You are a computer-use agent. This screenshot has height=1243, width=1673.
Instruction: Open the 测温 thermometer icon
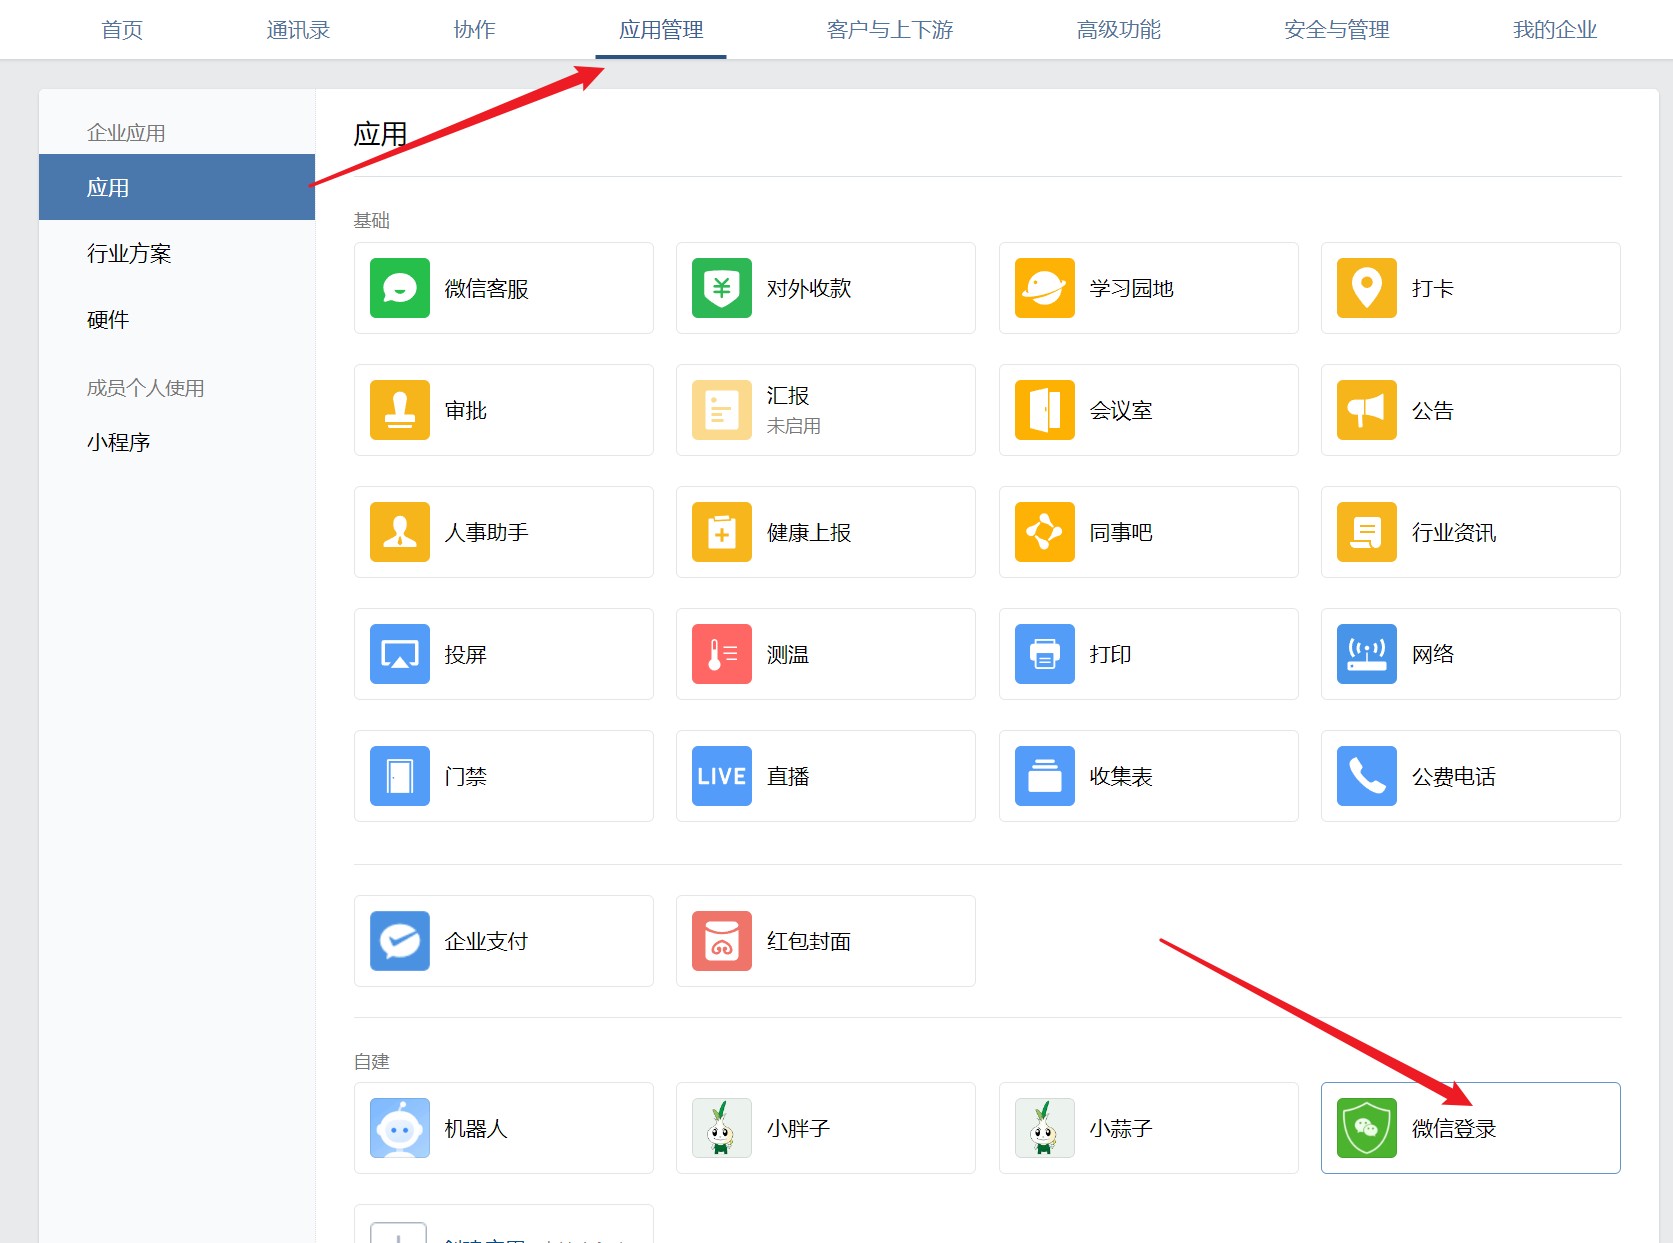[721, 654]
